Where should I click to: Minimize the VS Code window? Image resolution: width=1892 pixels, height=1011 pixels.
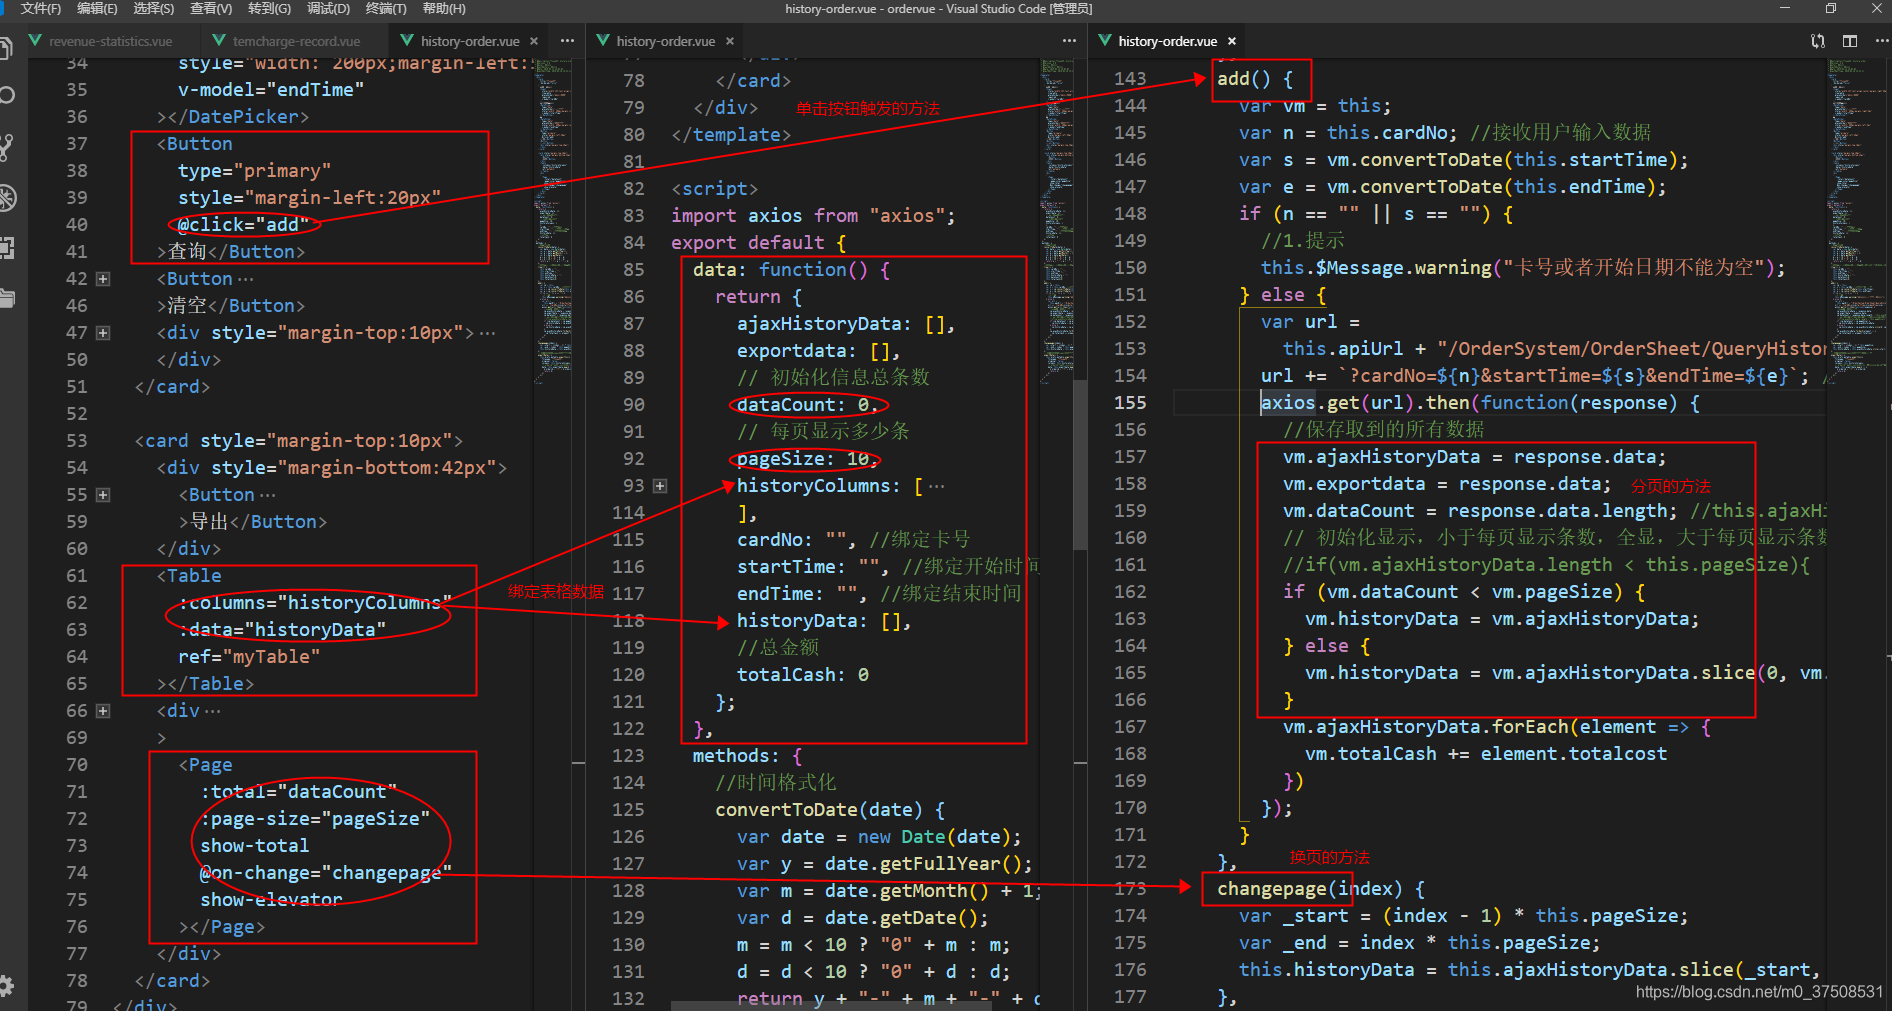[1785, 8]
